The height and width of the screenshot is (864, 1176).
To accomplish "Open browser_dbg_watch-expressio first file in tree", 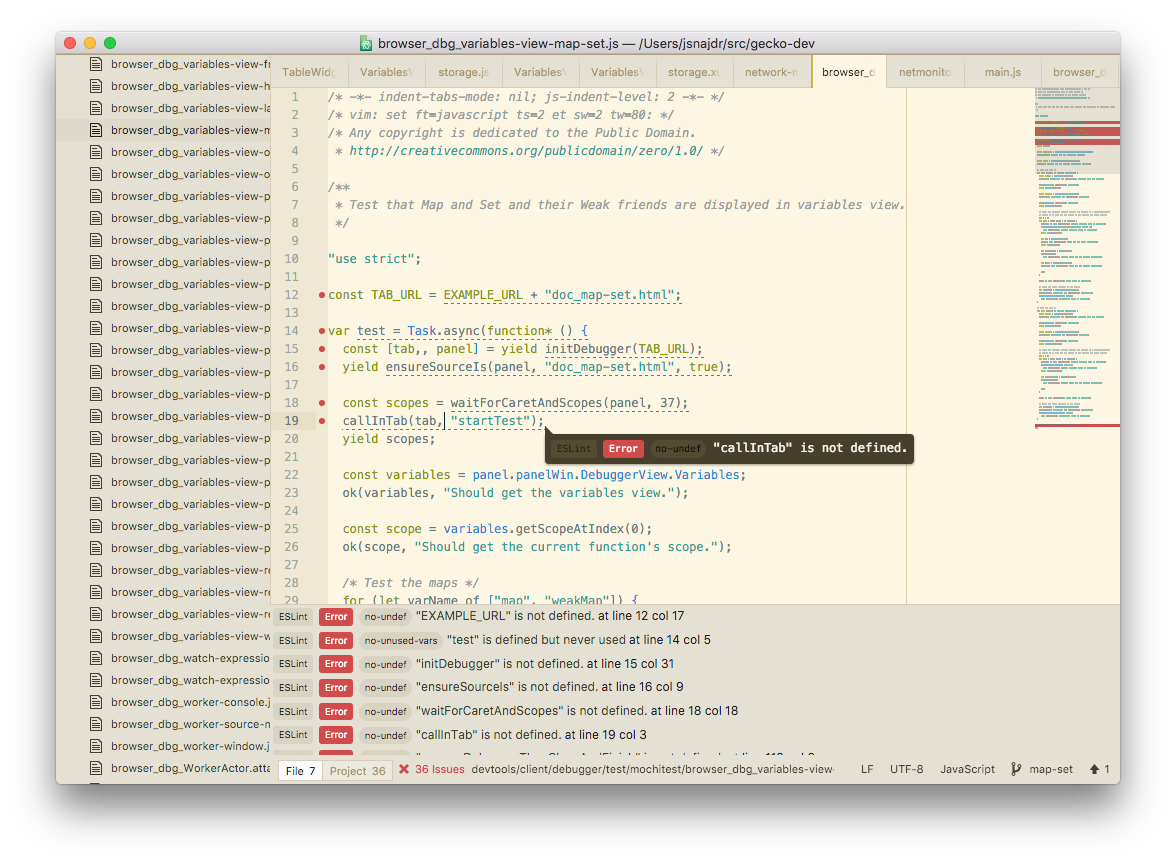I will click(x=190, y=658).
